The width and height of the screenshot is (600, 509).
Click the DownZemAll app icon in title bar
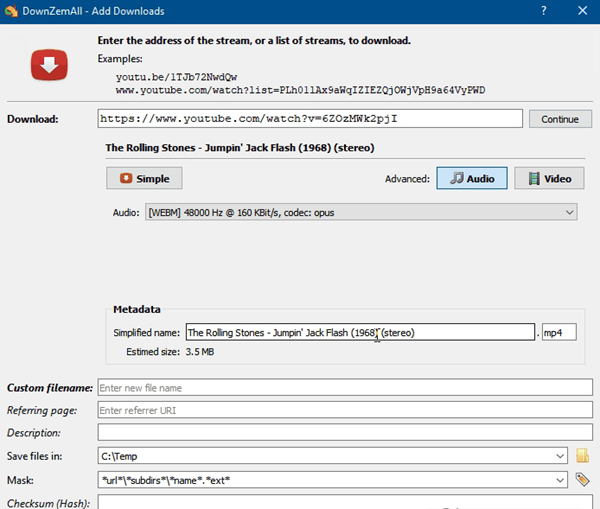12,10
